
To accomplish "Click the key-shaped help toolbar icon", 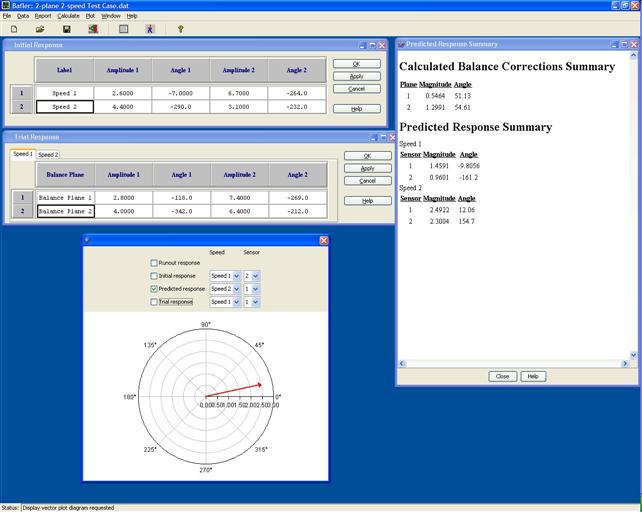I will pyautogui.click(x=181, y=29).
